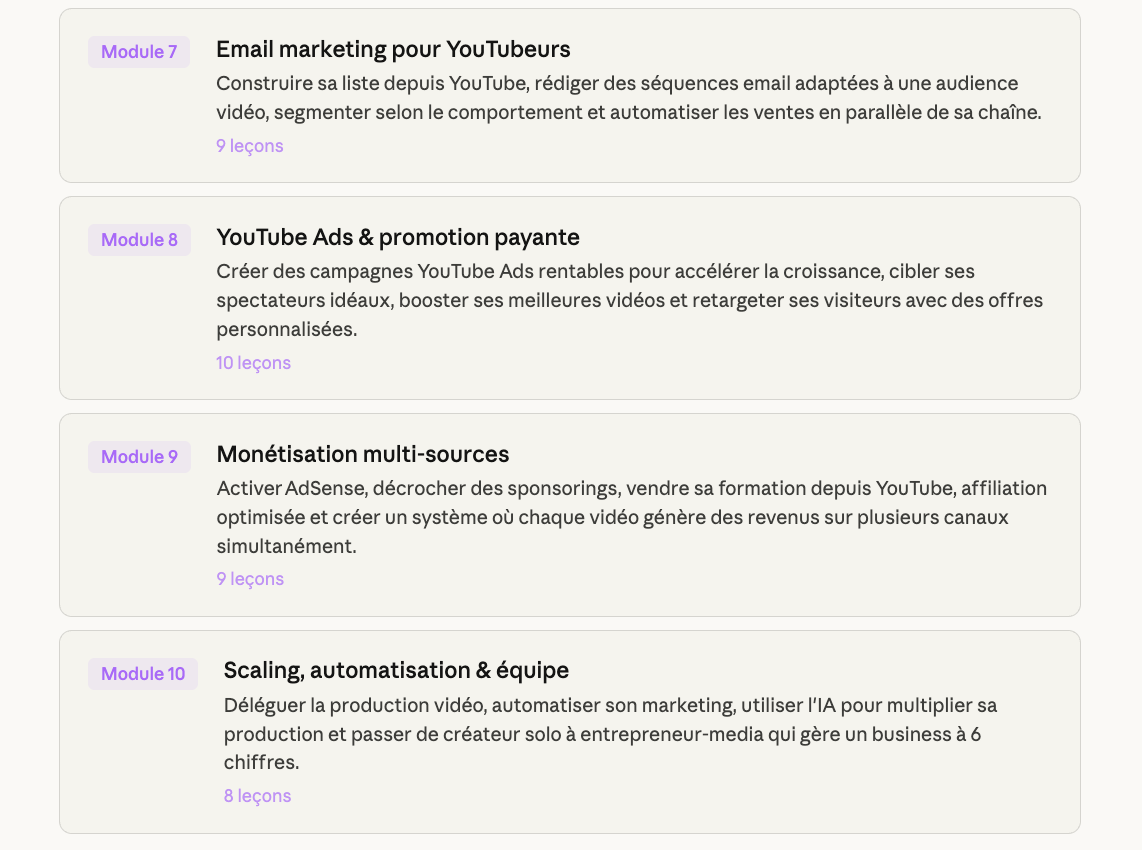
Task: Expand the Module 7 card
Action: point(1000,150)
